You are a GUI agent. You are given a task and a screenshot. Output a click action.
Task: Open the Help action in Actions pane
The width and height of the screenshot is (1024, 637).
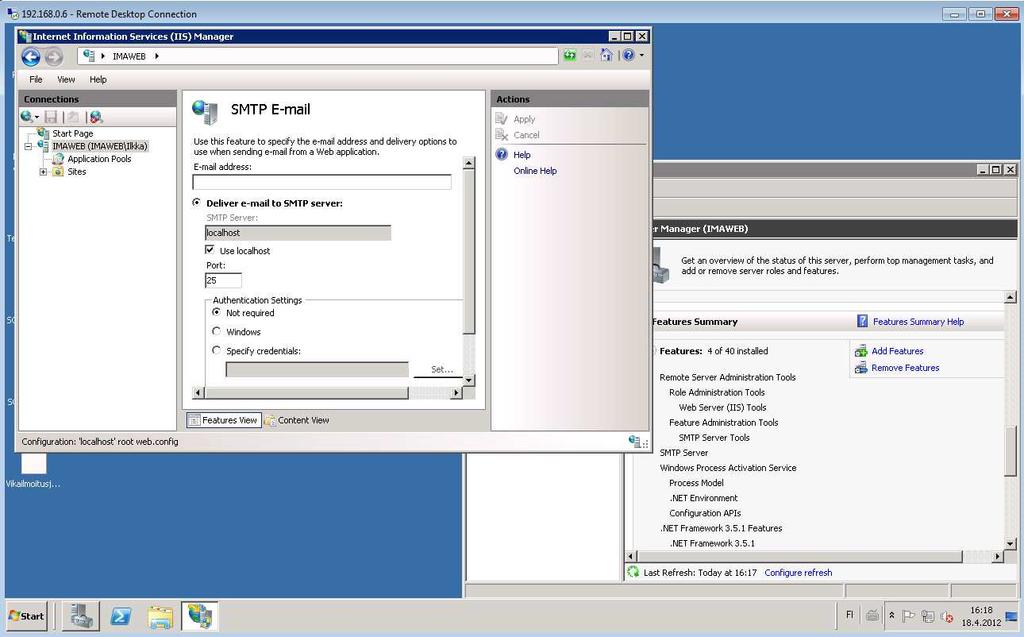522,155
